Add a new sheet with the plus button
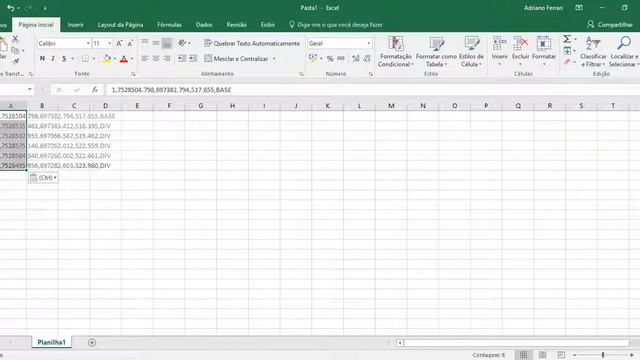640x360 pixels. pyautogui.click(x=92, y=342)
